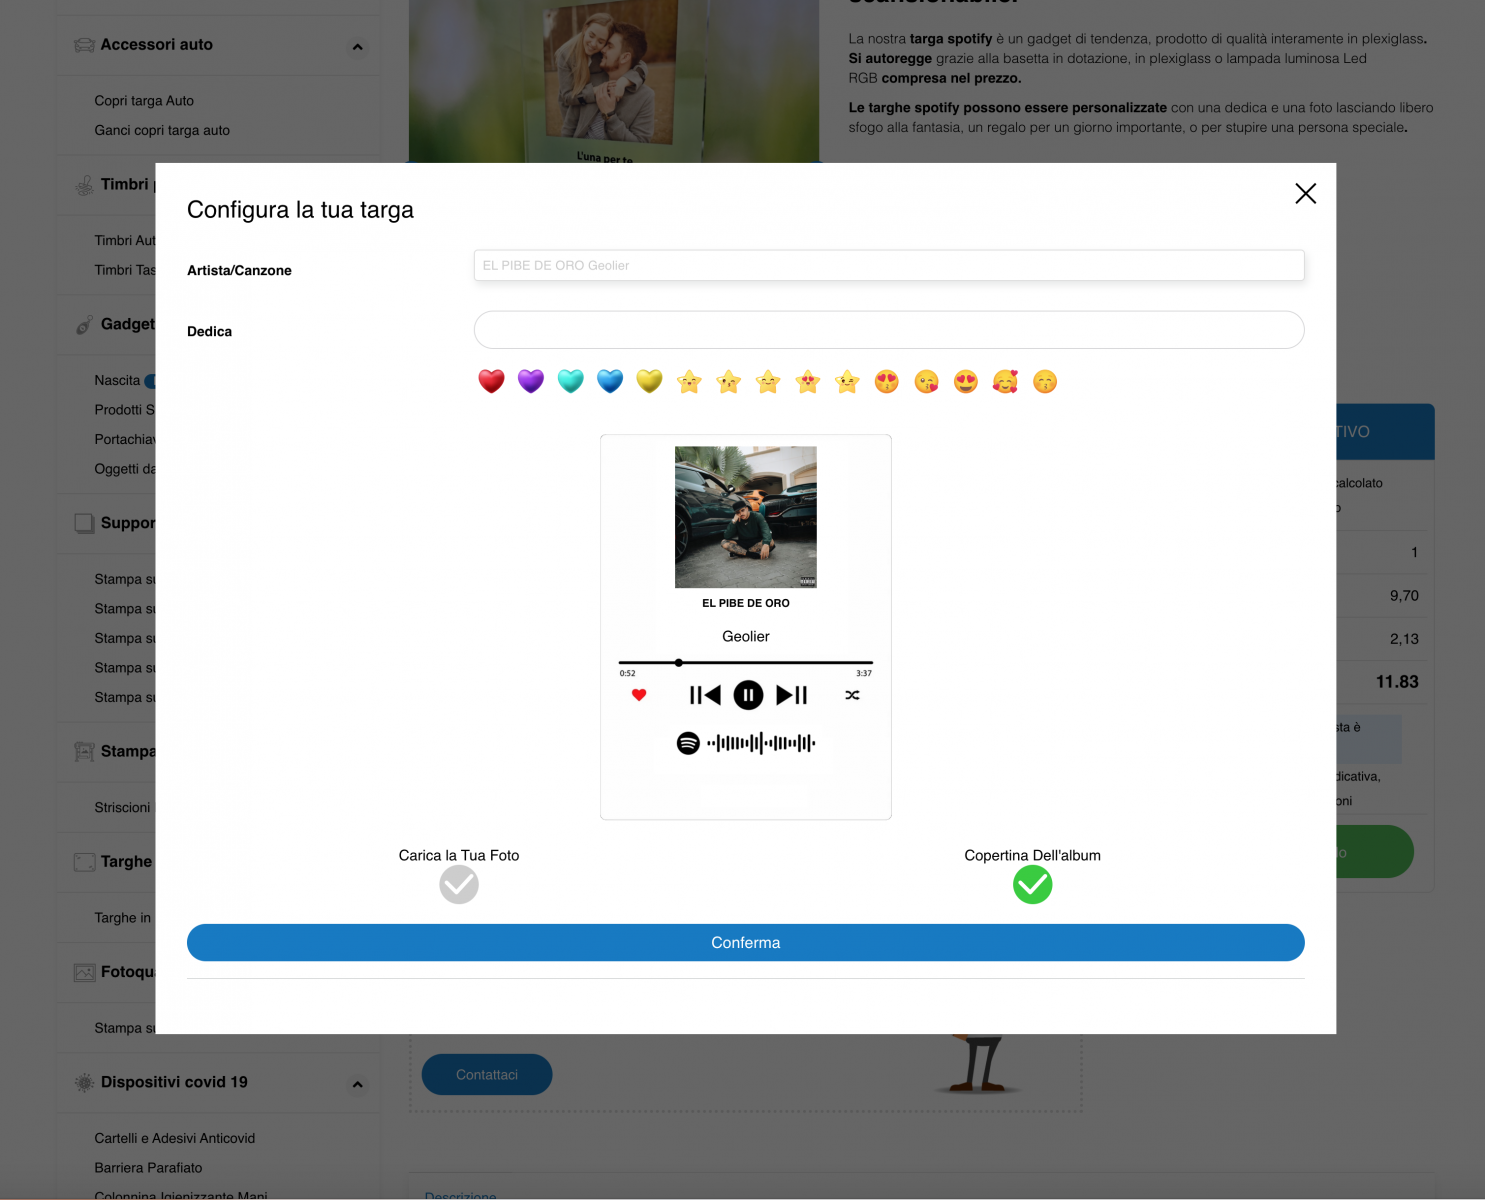Insert the yellow heart emoji

tap(650, 381)
